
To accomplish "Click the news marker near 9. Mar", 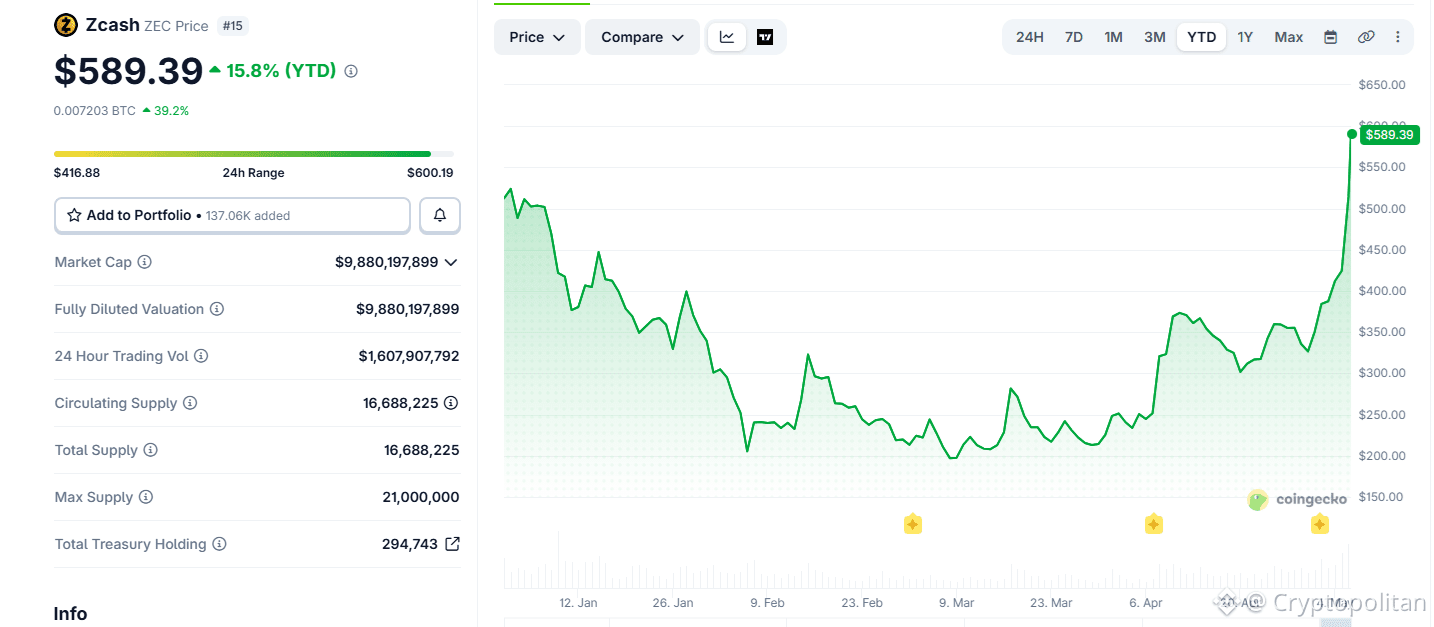I will click(x=912, y=524).
